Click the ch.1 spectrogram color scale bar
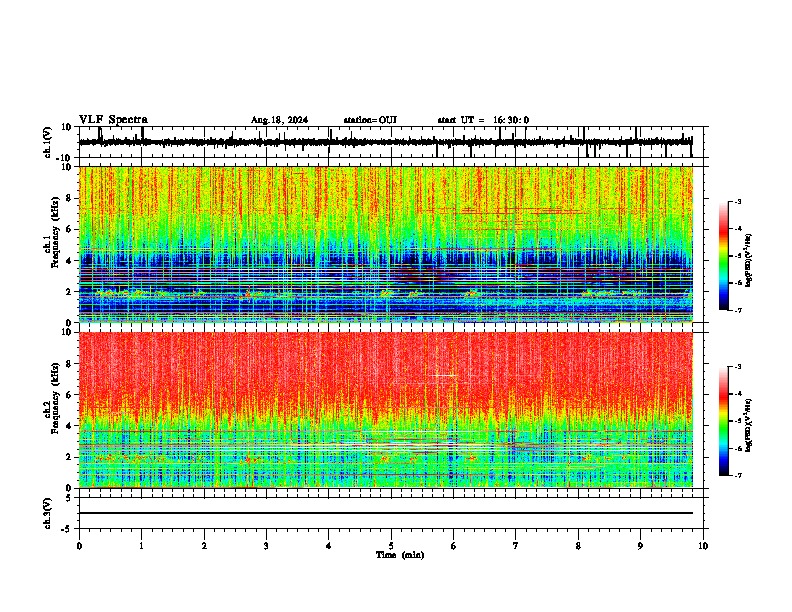 pos(723,256)
